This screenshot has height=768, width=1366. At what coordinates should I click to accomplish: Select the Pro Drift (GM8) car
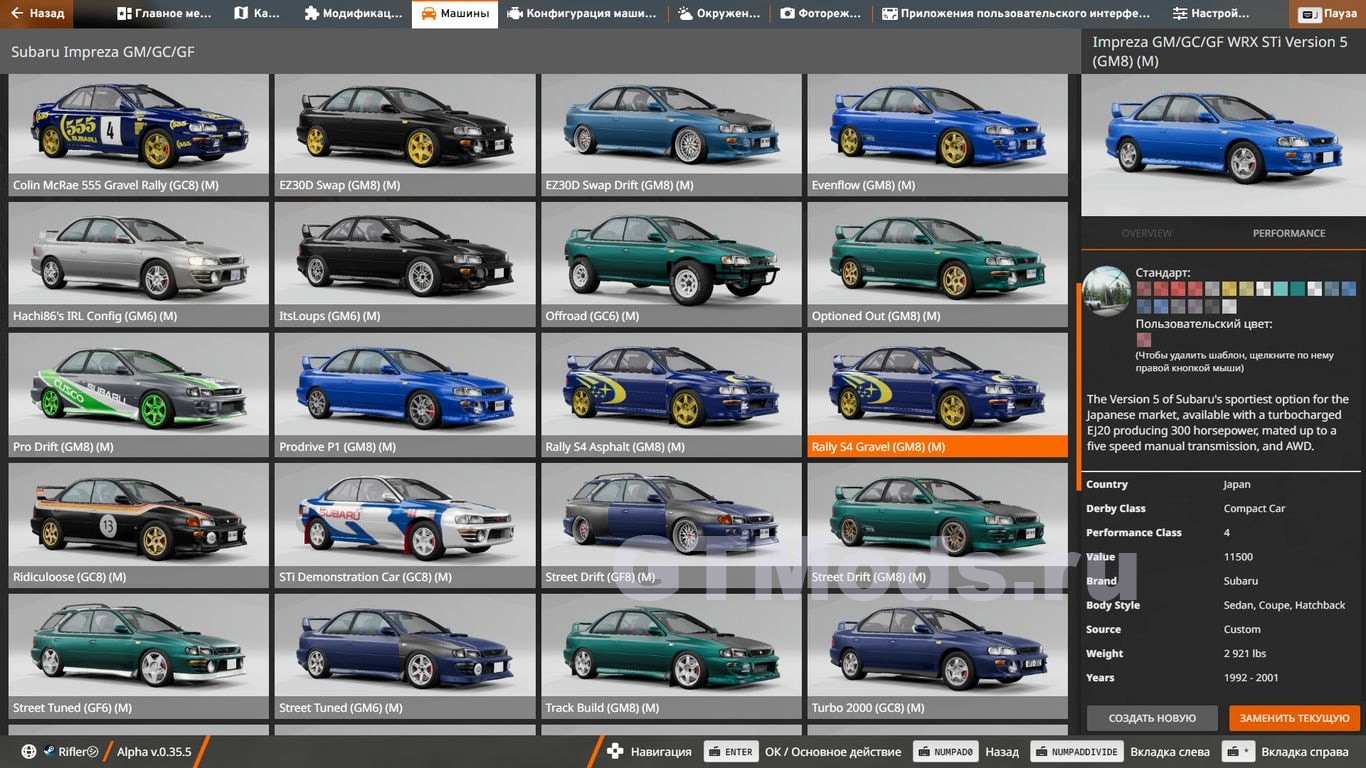139,395
